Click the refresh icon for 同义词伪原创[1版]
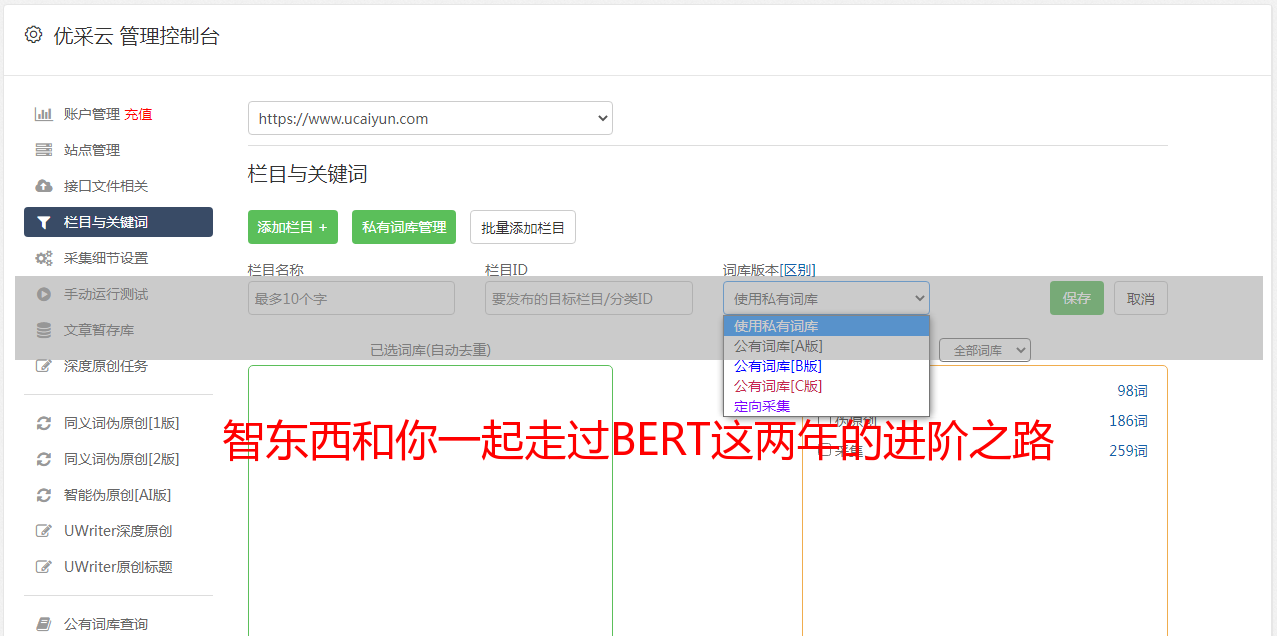Screen dimensions: 1277x636 (43, 423)
